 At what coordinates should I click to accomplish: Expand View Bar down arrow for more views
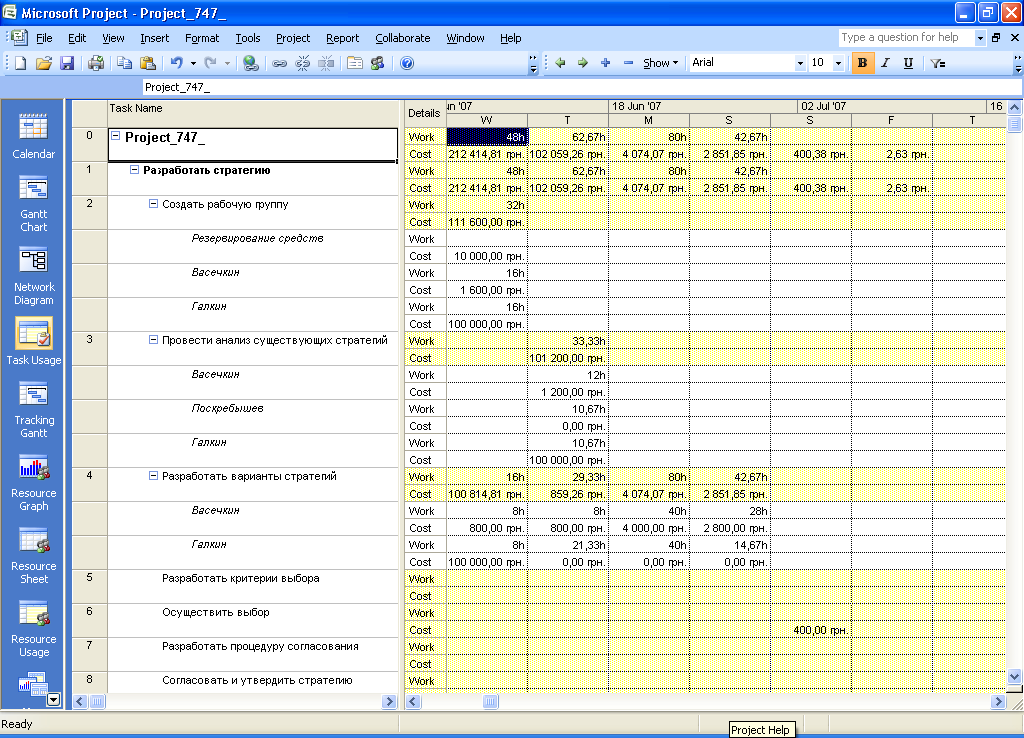54,699
